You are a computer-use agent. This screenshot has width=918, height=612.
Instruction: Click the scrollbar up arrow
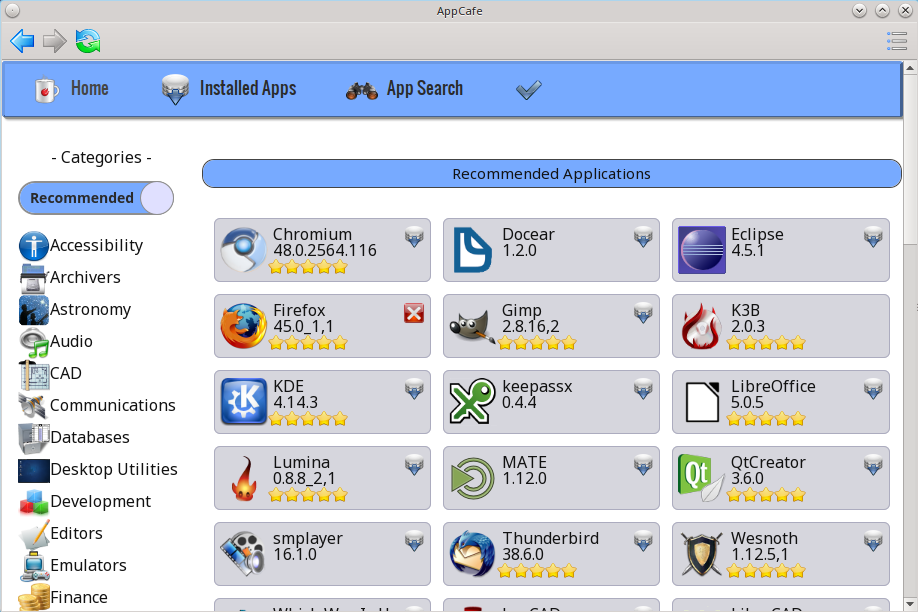[910, 68]
